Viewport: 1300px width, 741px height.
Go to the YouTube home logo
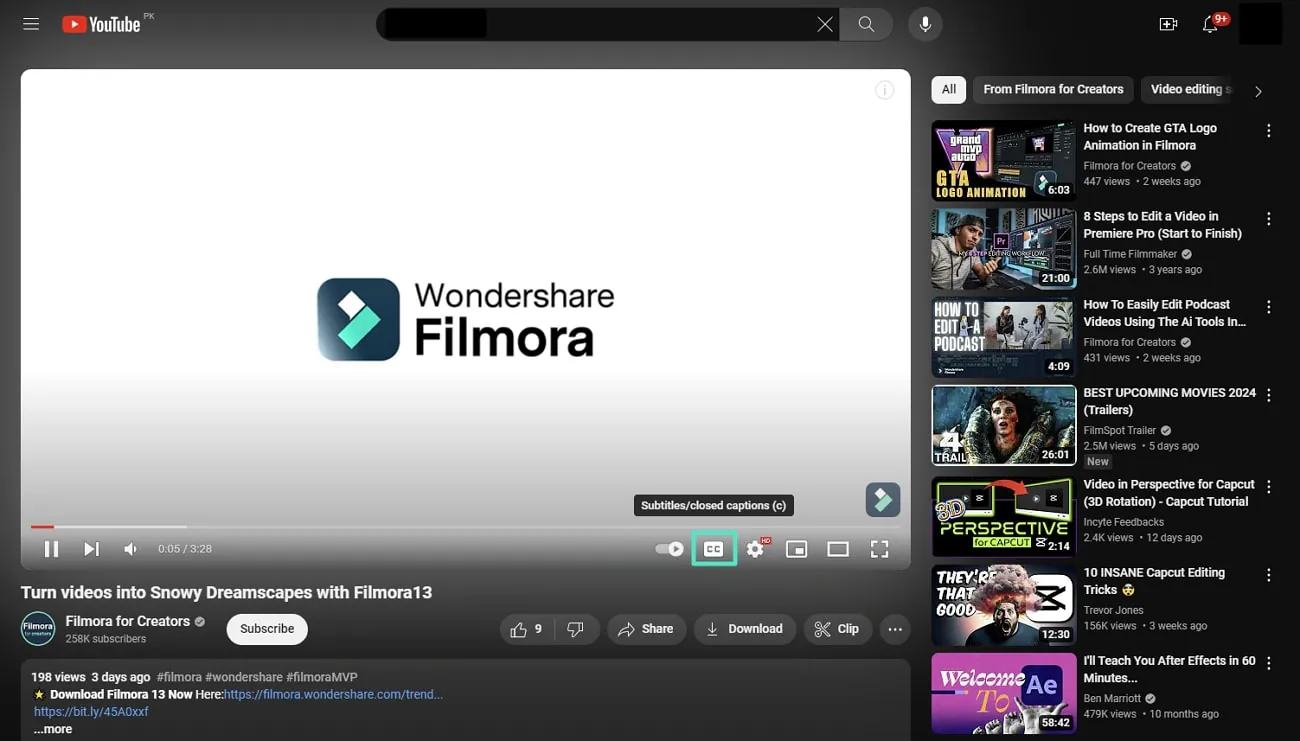click(x=101, y=24)
